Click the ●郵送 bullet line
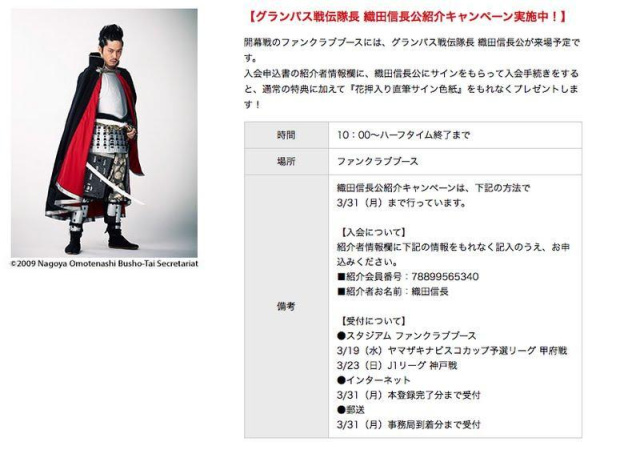The height and width of the screenshot is (450, 640). 351,410
